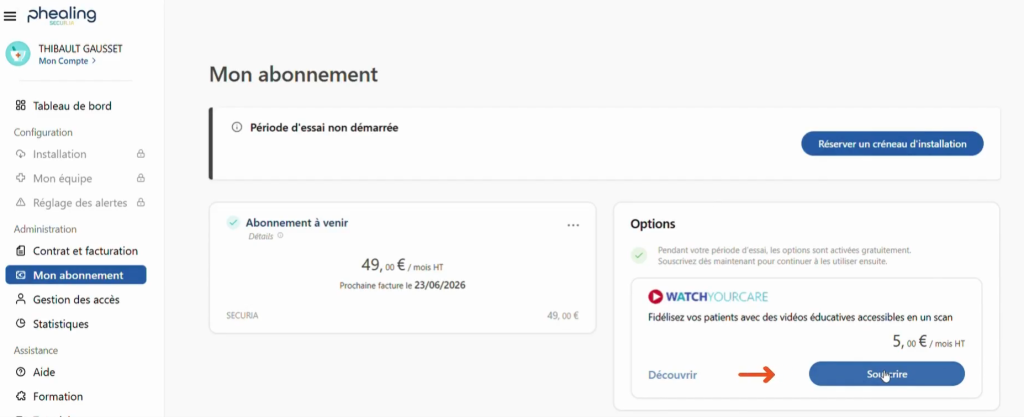Open the hamburger menu icon
This screenshot has height=417, width=1024.
click(x=10, y=16)
